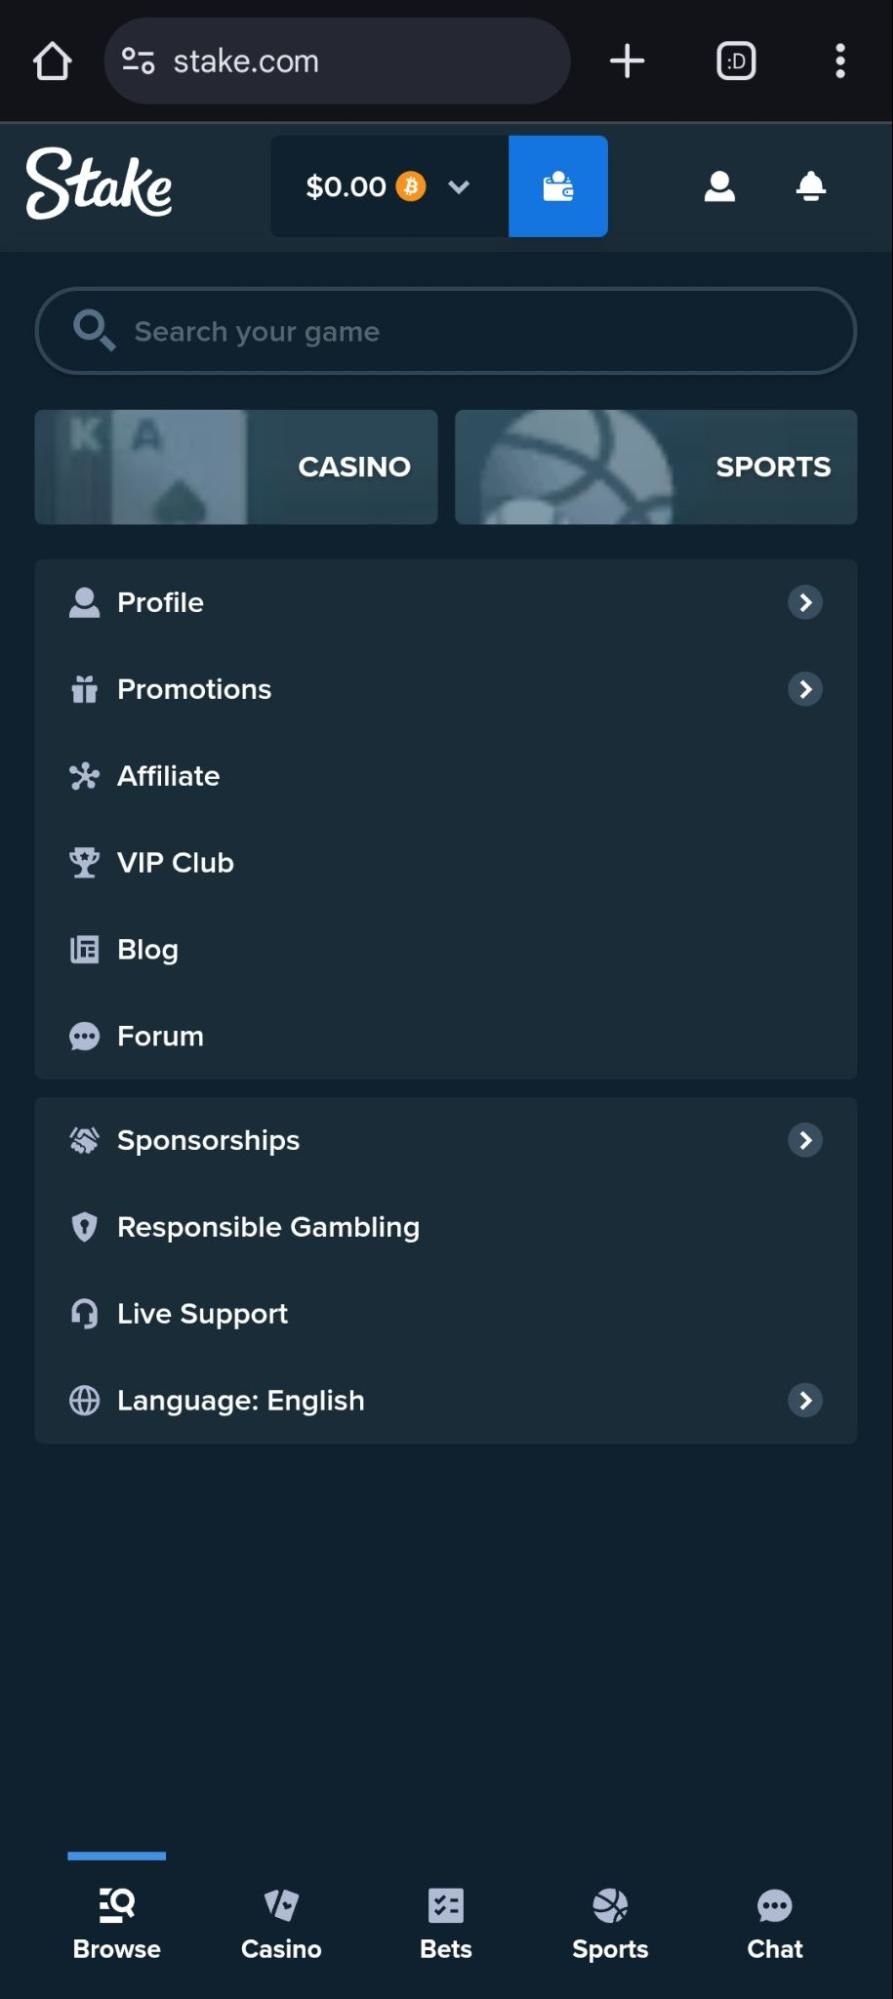Expand the Sponsorships submenu
Viewport: 893px width, 1999px height.
[x=805, y=1140]
